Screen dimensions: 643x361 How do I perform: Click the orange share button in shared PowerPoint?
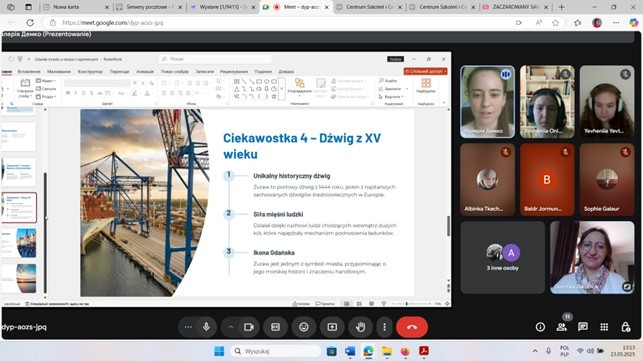tap(425, 71)
